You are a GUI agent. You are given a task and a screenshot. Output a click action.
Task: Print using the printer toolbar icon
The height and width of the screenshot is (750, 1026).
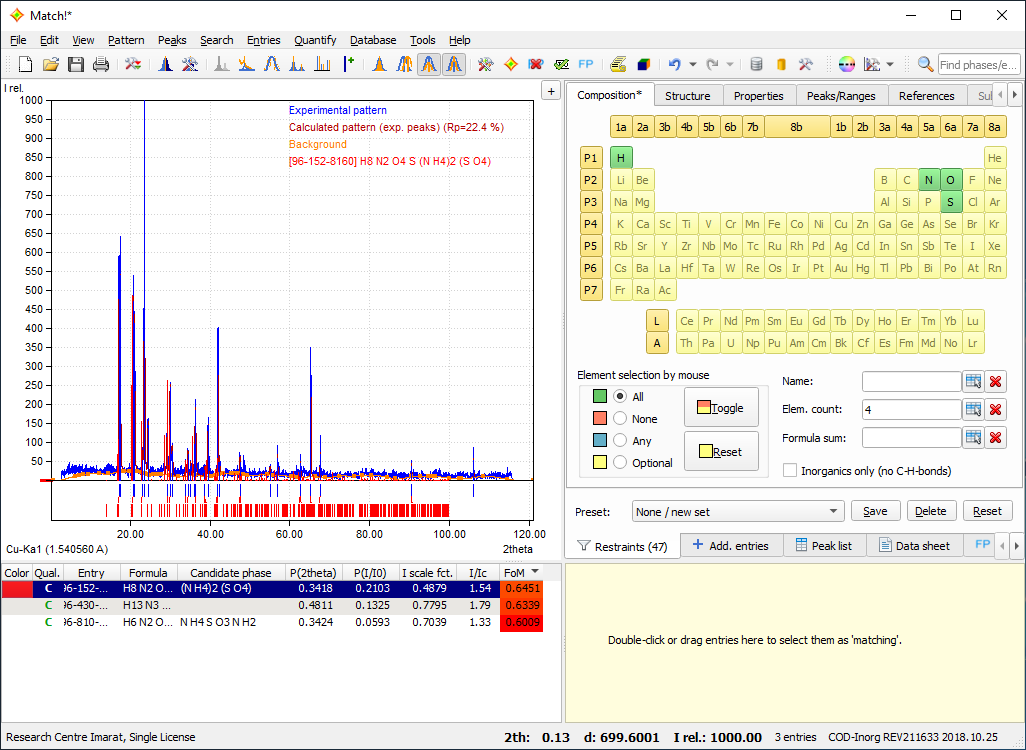(101, 64)
